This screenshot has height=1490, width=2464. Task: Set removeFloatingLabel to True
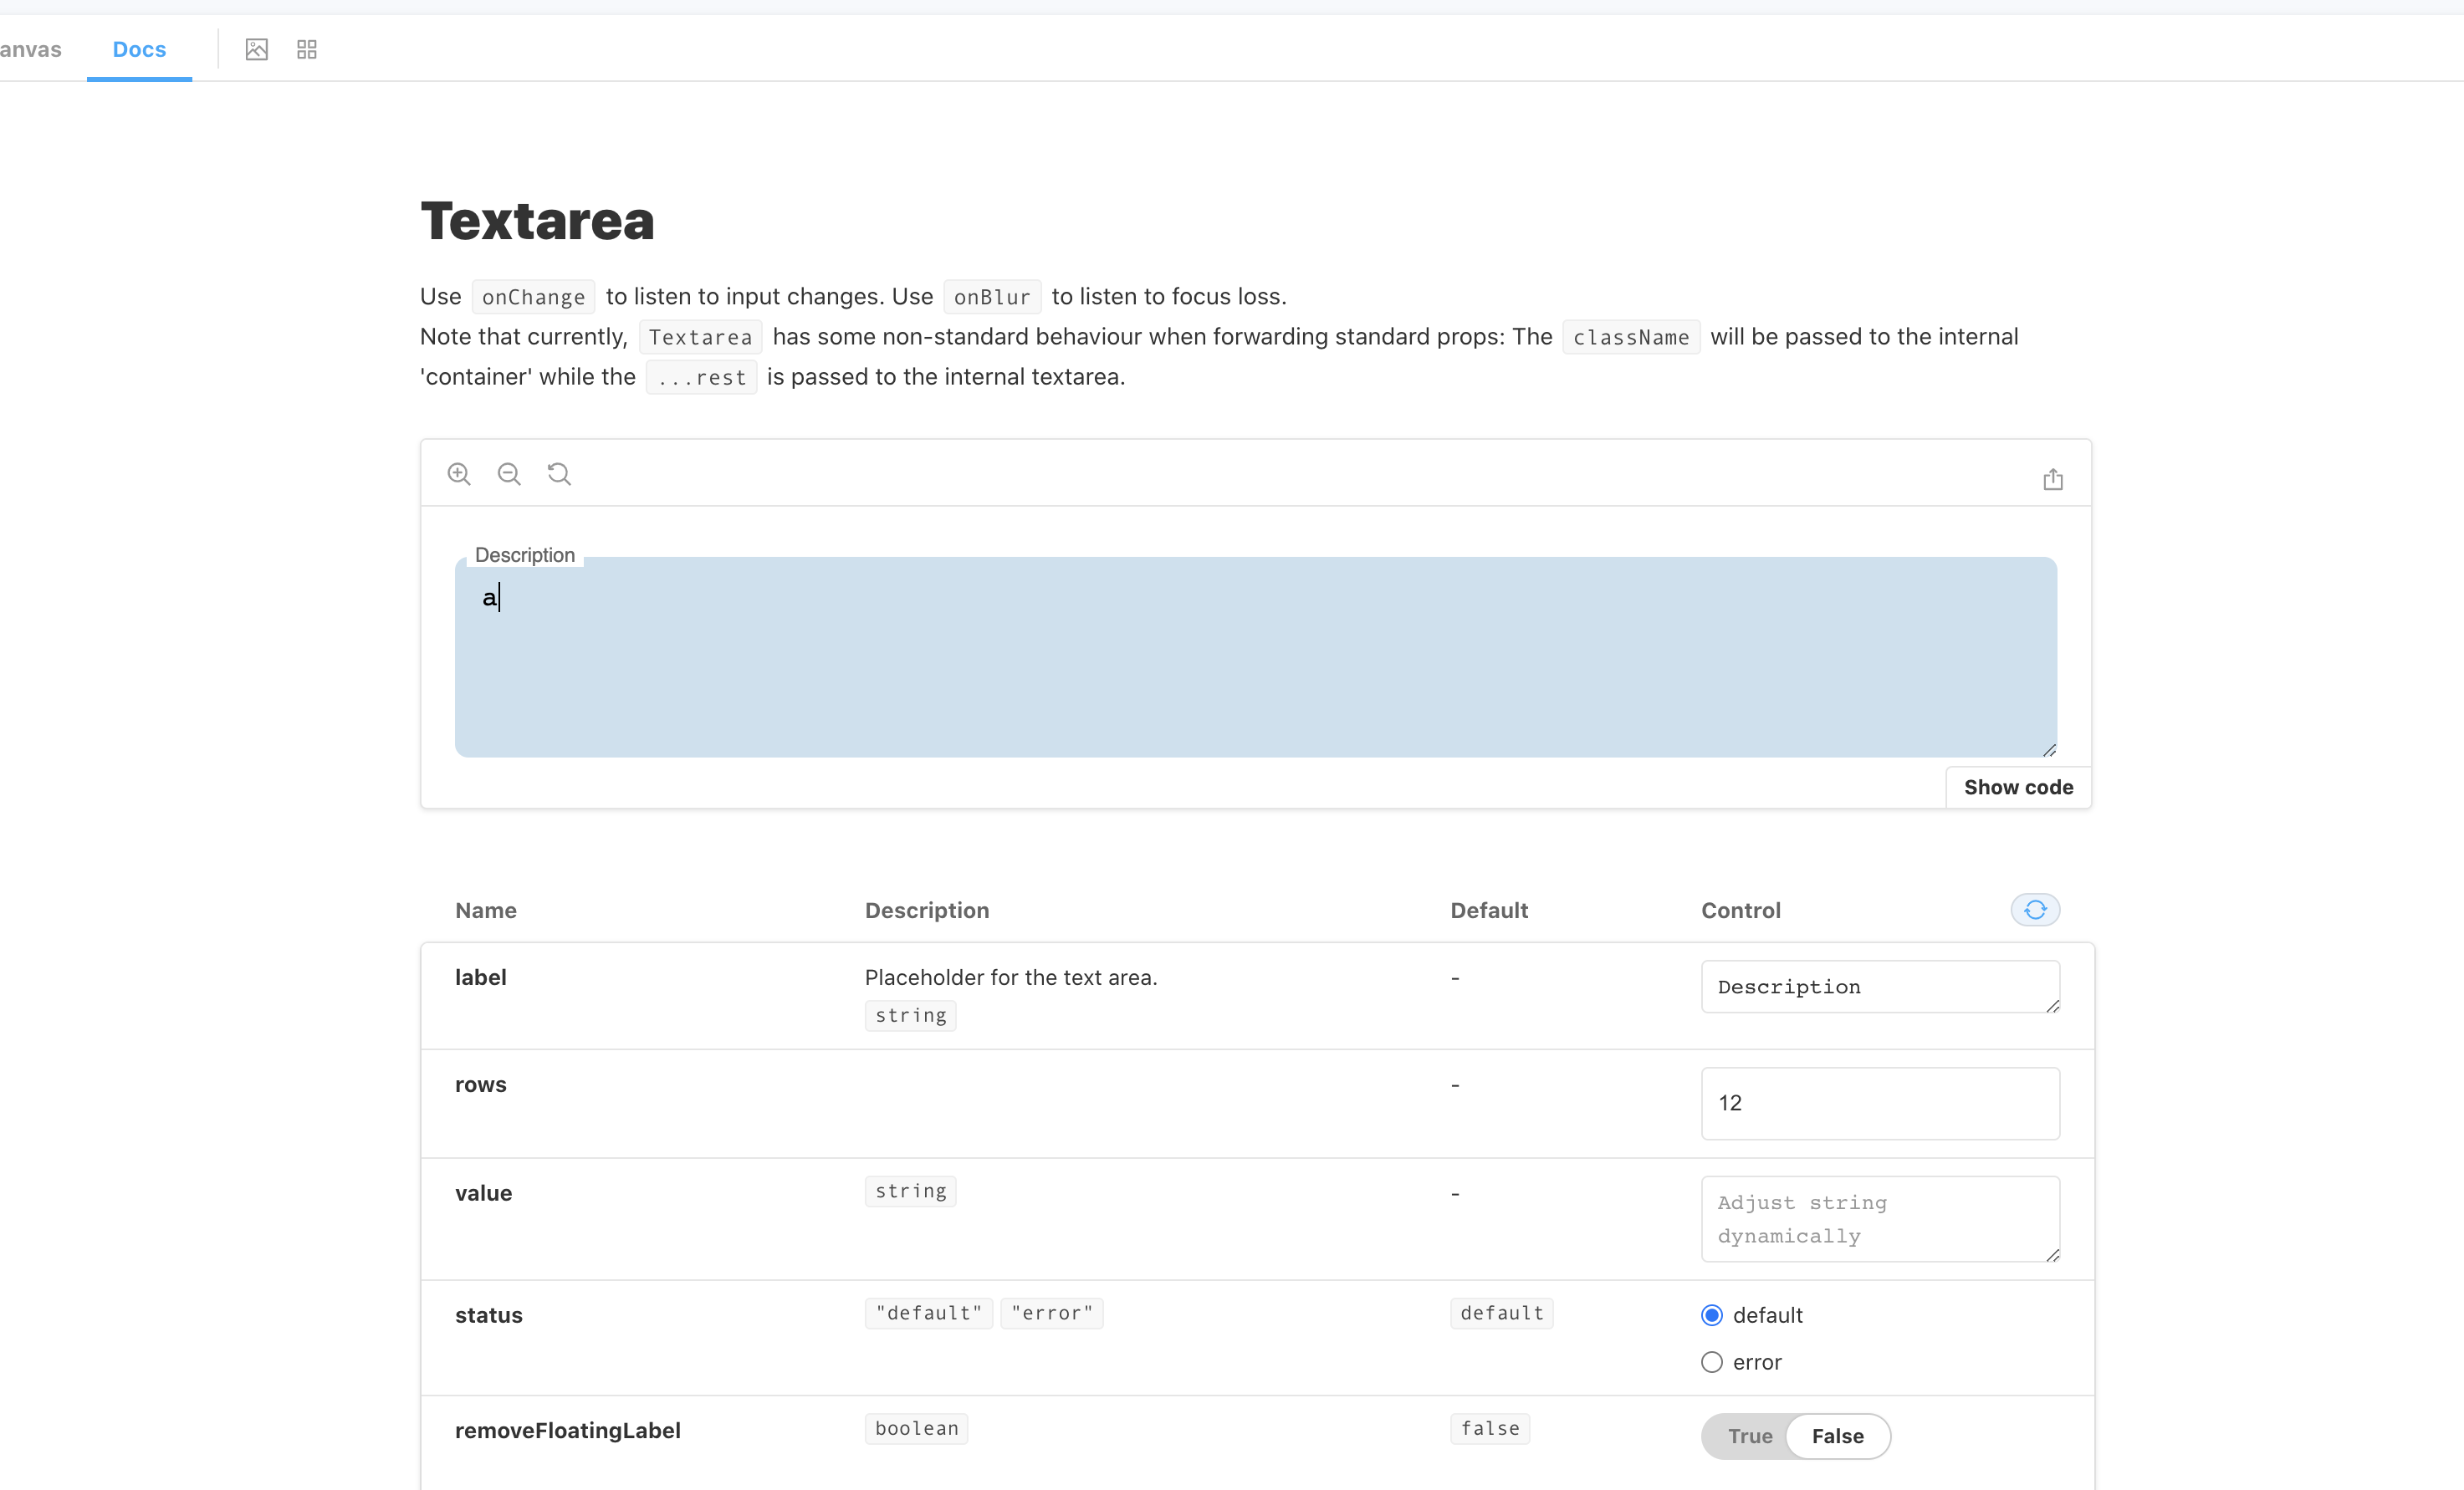click(x=1750, y=1436)
